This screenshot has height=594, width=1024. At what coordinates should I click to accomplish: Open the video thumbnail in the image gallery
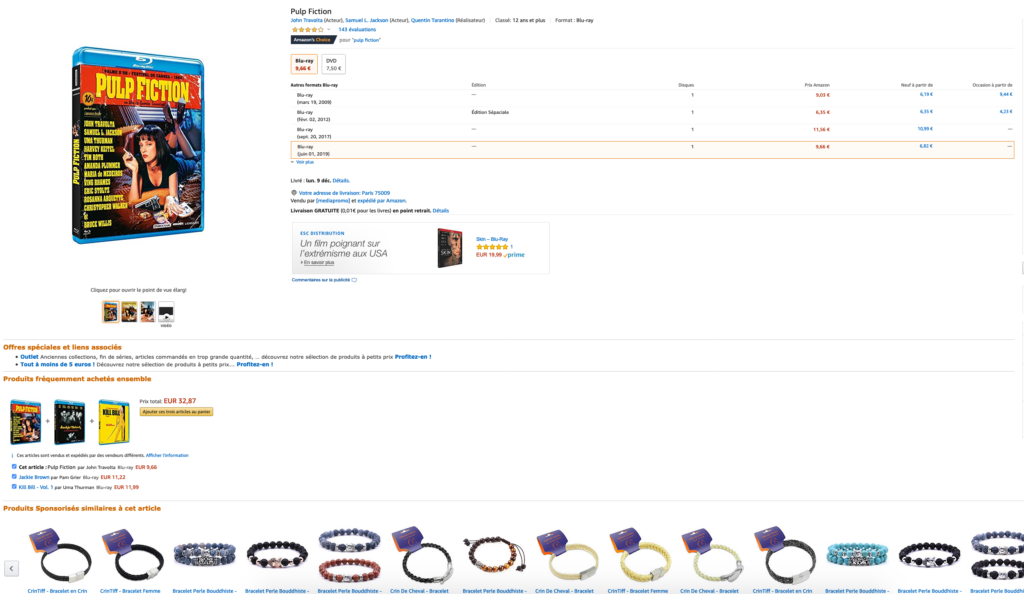(x=166, y=313)
